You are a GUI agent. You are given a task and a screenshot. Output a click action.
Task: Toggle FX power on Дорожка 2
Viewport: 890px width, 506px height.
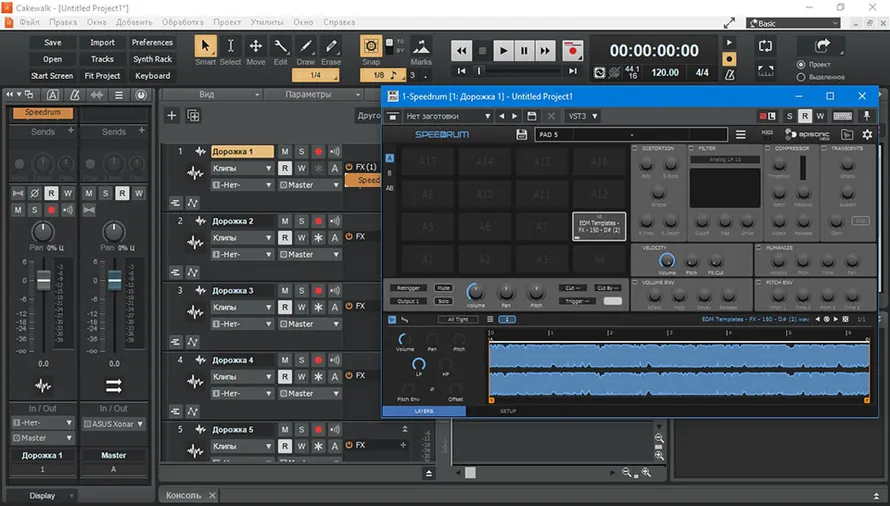pos(349,236)
